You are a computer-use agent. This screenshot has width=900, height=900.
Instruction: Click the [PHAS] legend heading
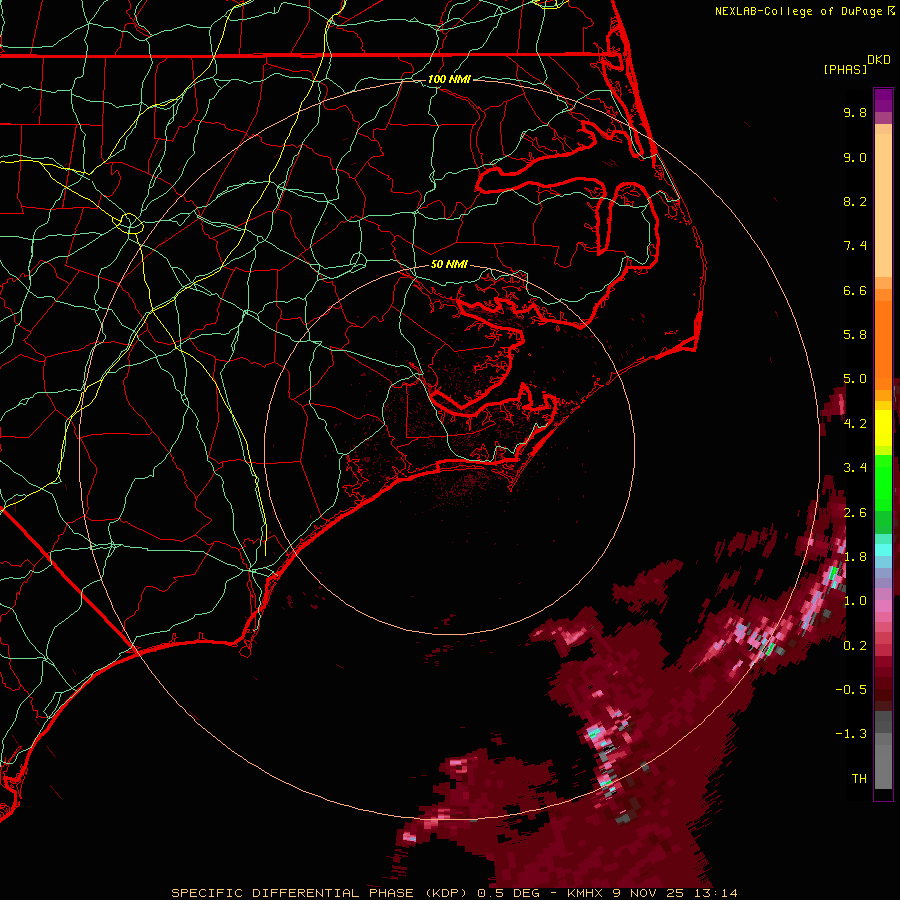845,70
